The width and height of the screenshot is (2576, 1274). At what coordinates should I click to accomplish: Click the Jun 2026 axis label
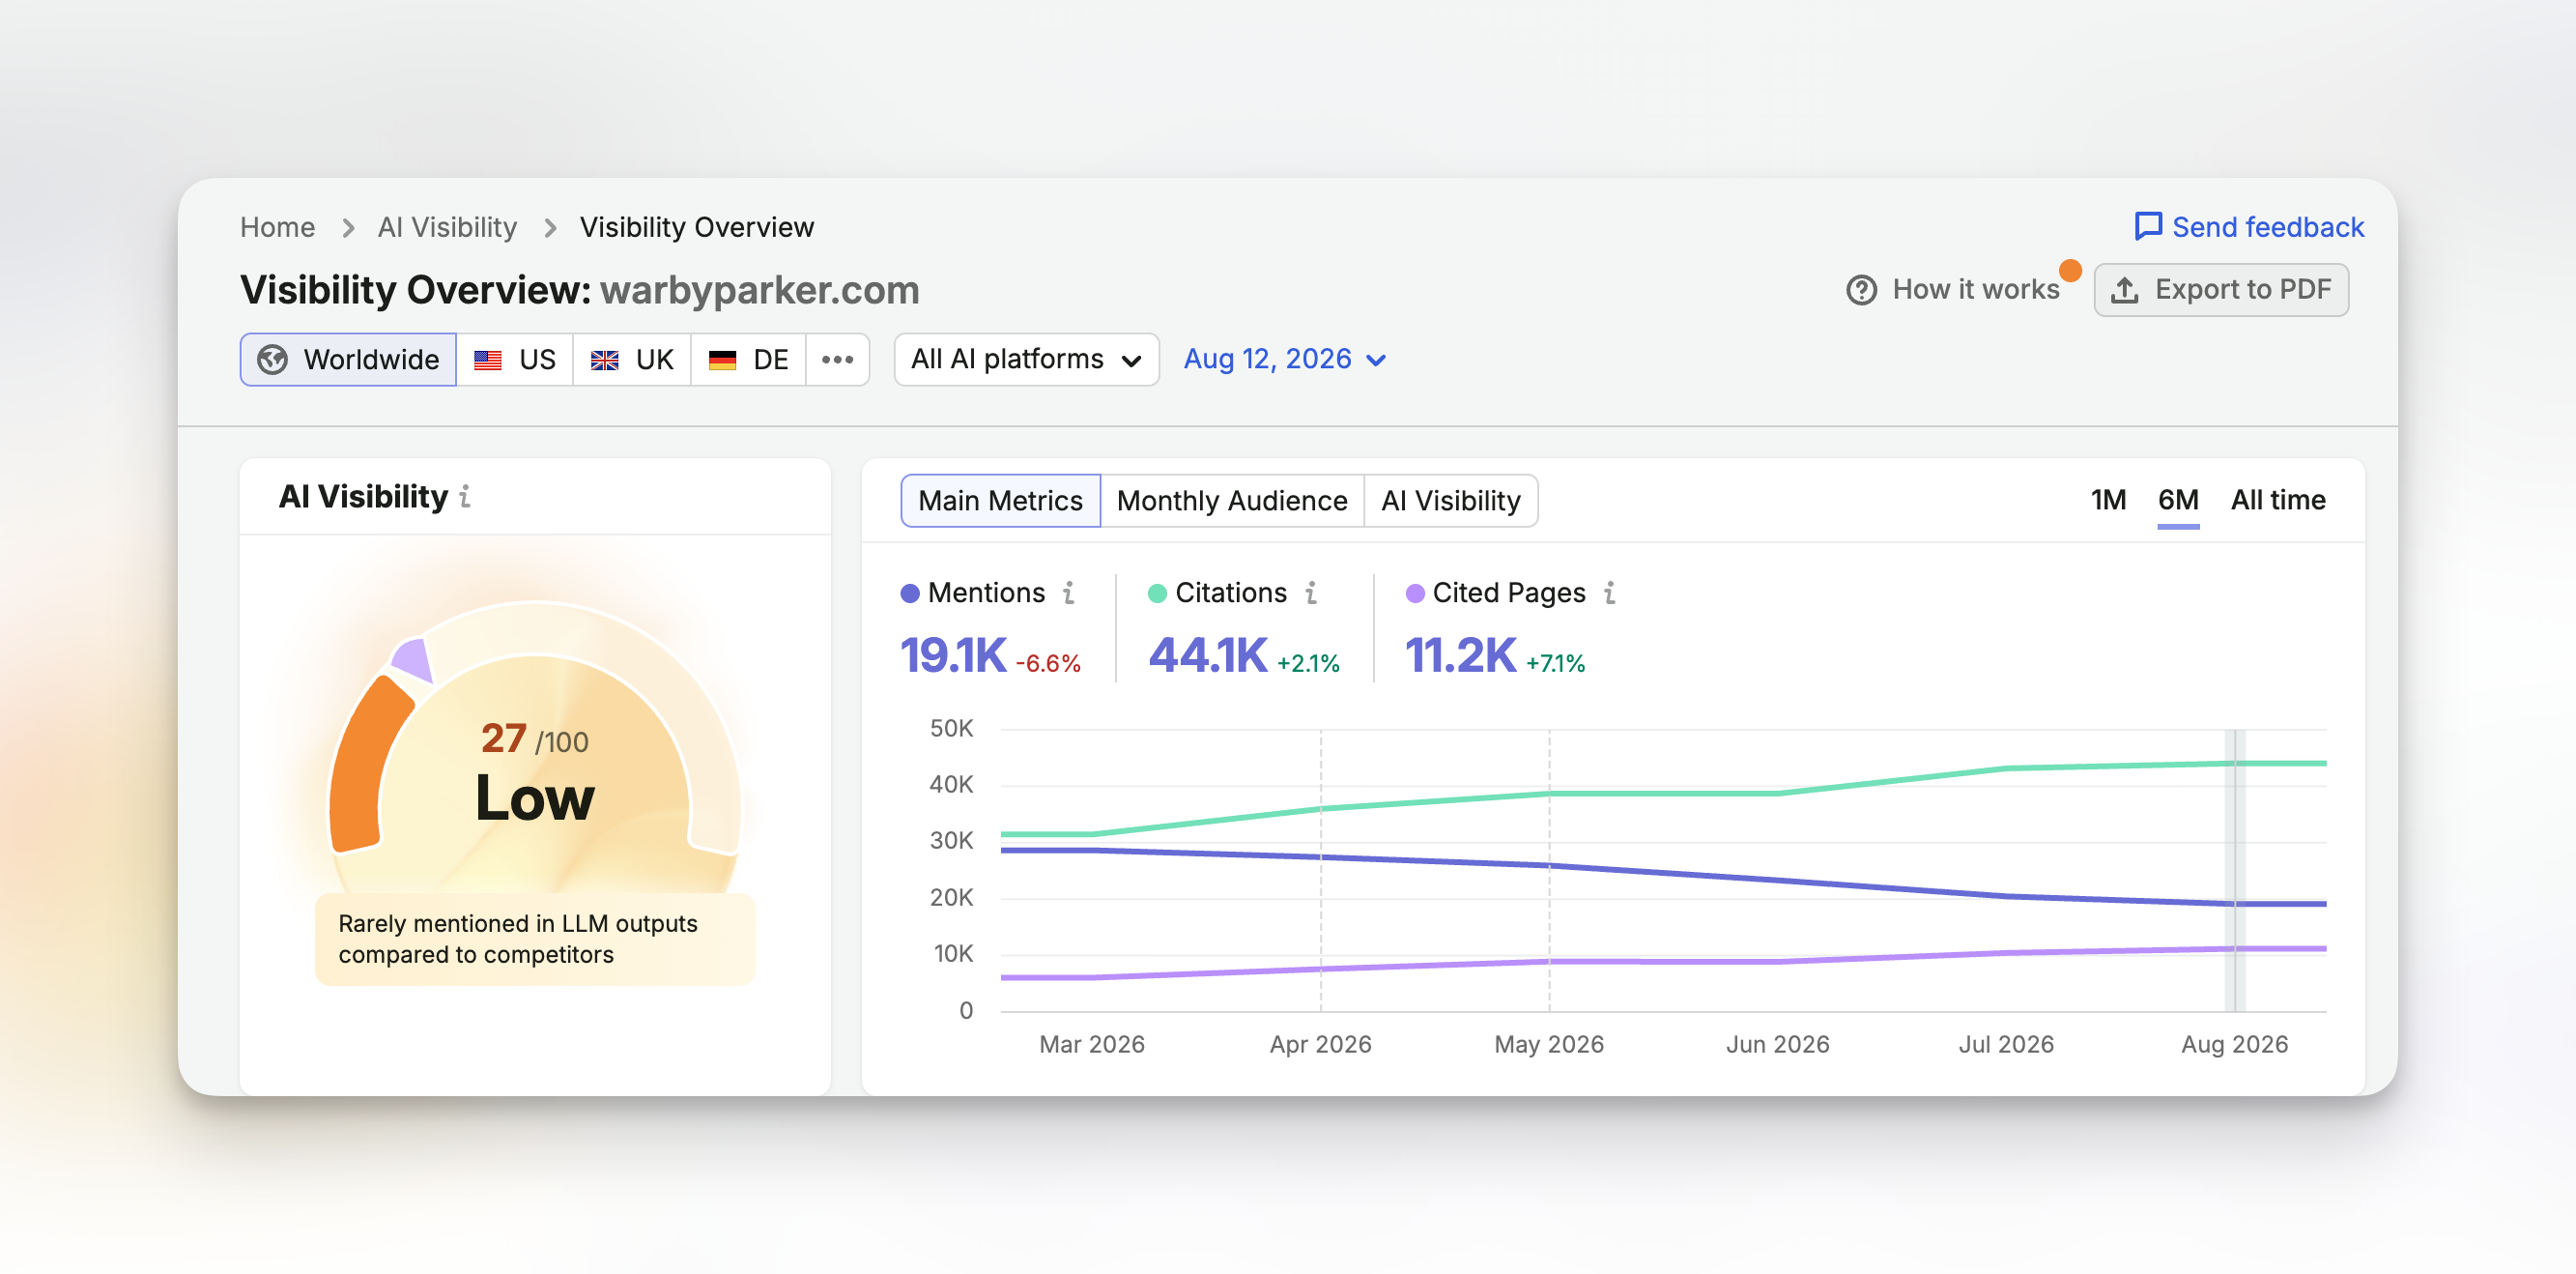[1777, 1045]
